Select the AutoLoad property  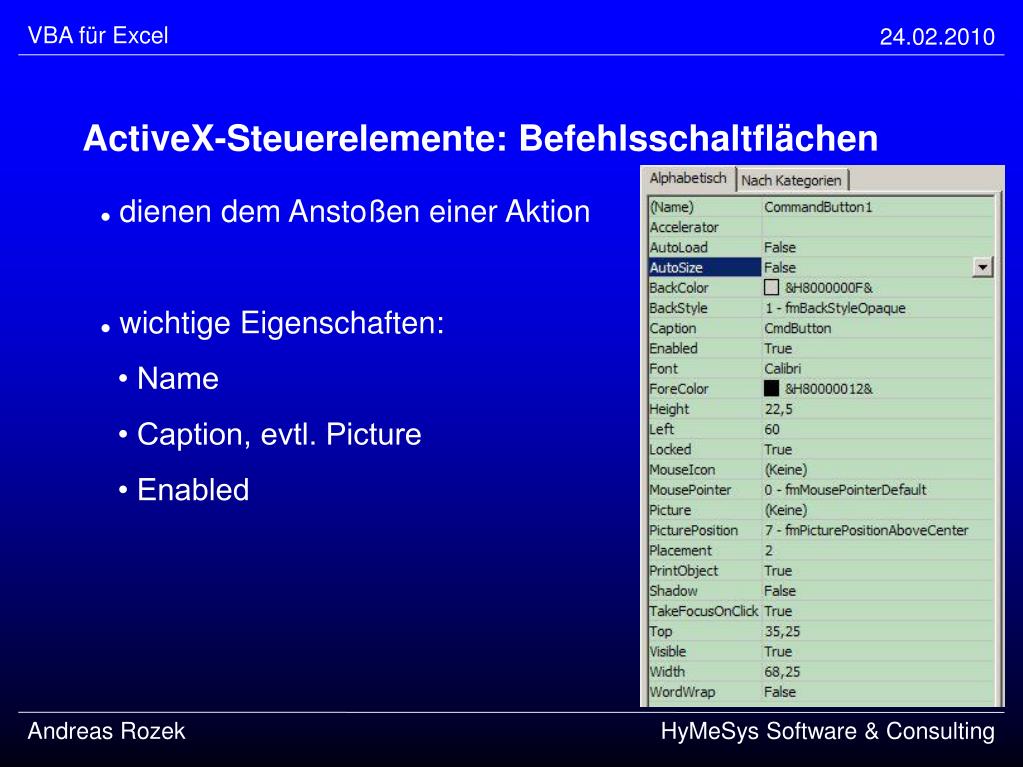point(679,247)
